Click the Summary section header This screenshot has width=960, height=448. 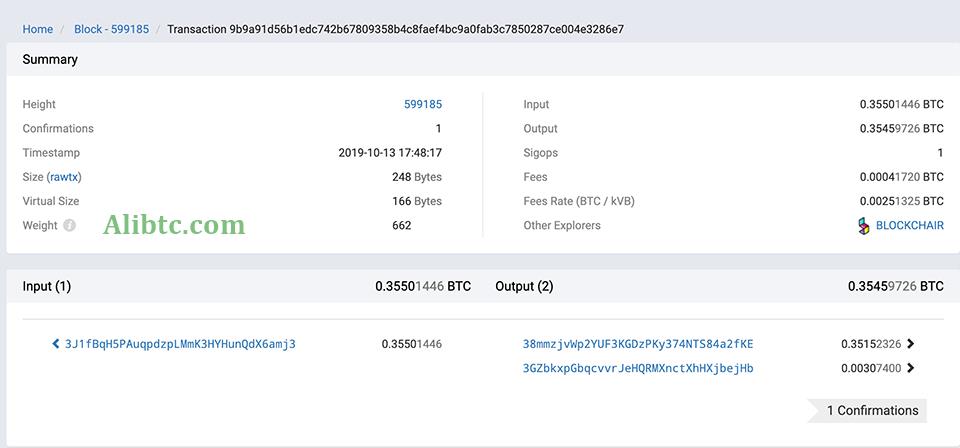pyautogui.click(x=50, y=59)
